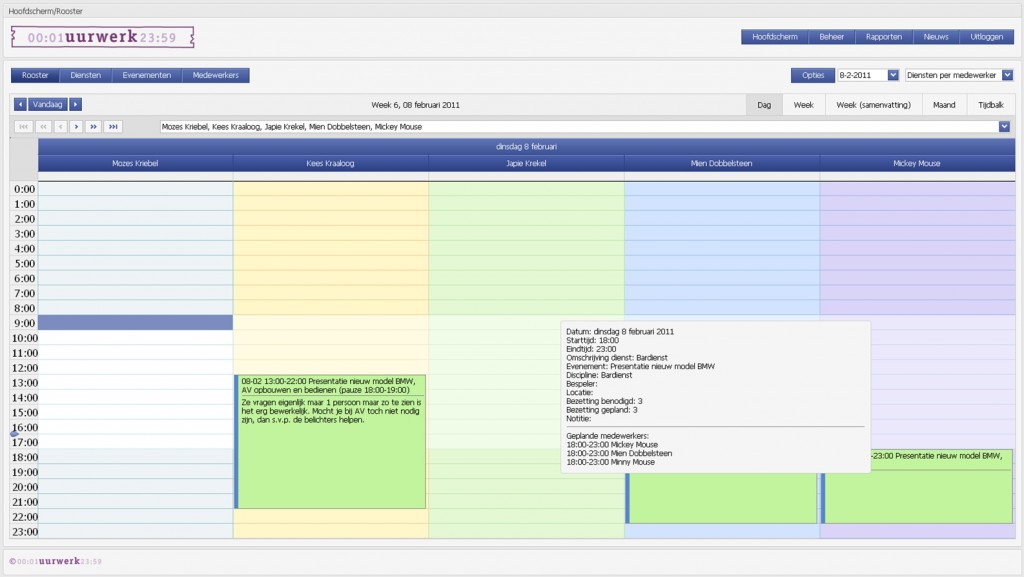Switch to Maand view tab
This screenshot has height=577, width=1024.
click(x=944, y=105)
